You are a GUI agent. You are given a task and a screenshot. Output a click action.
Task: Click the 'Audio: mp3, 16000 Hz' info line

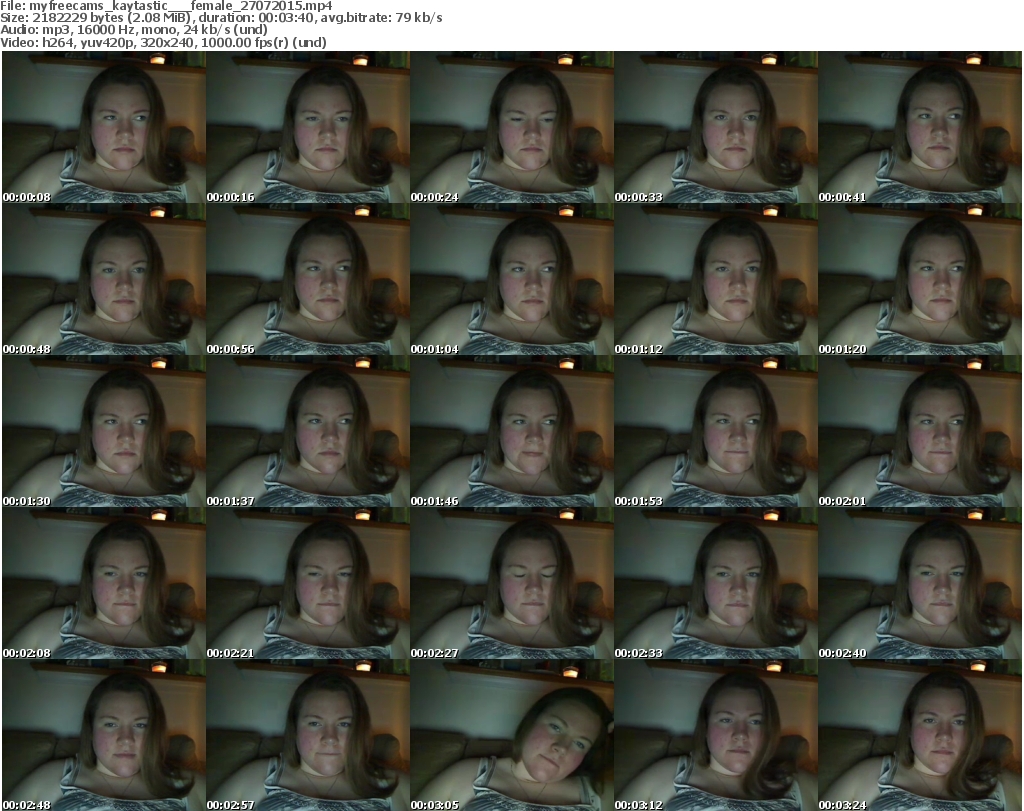pyautogui.click(x=134, y=30)
